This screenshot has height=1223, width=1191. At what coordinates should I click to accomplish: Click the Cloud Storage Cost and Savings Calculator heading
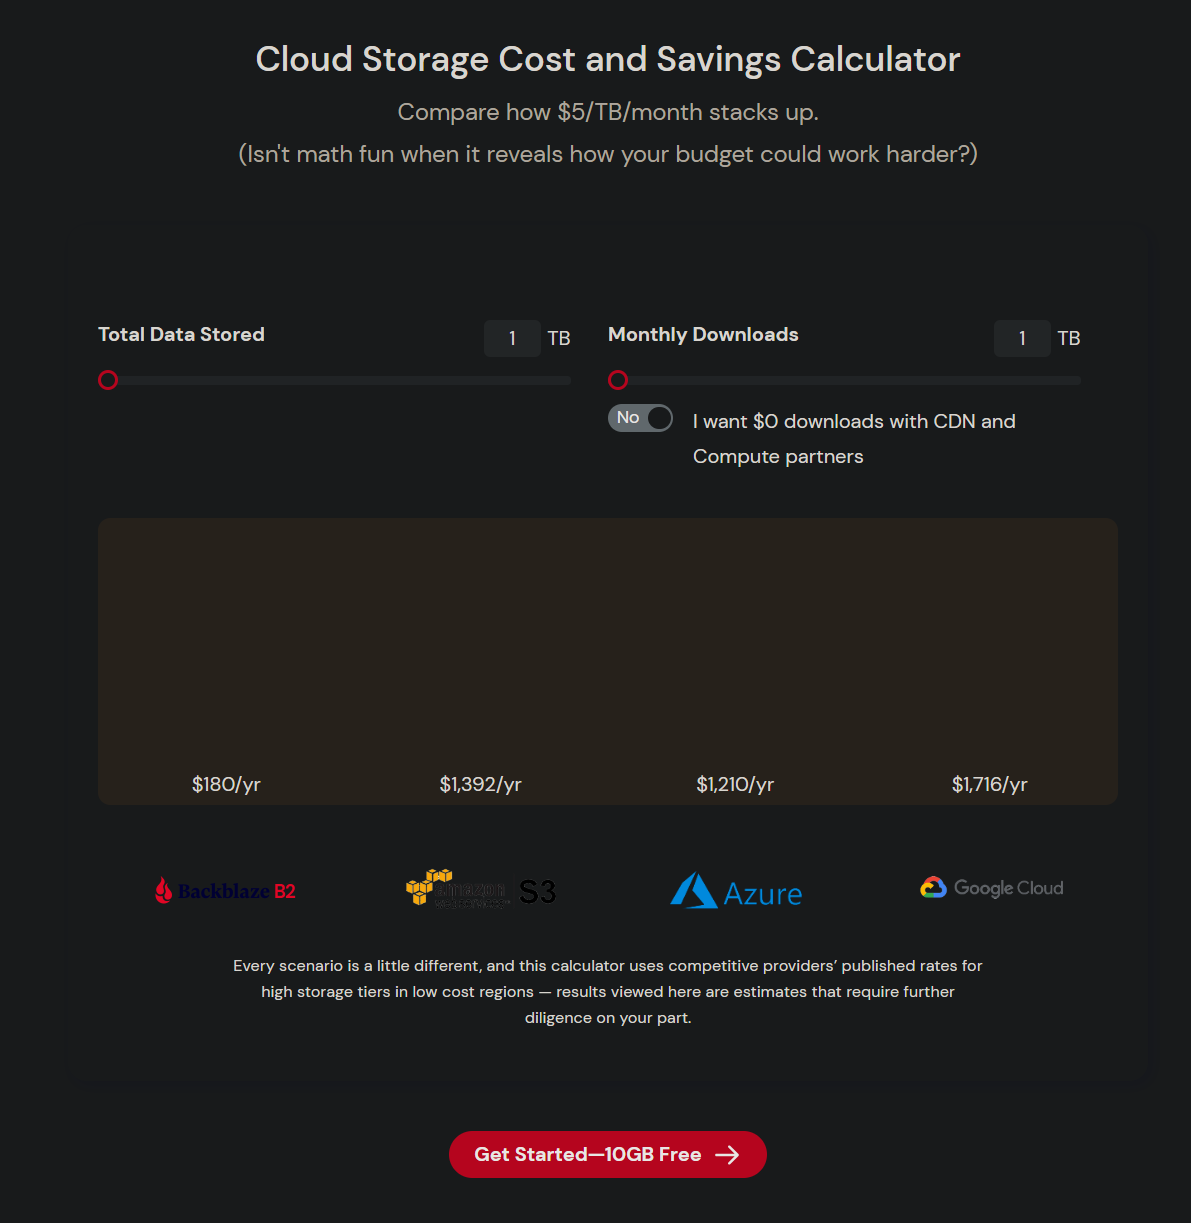click(x=608, y=60)
